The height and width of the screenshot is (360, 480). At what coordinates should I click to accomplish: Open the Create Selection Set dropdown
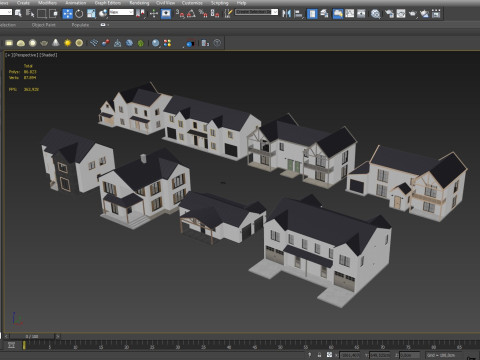256,12
